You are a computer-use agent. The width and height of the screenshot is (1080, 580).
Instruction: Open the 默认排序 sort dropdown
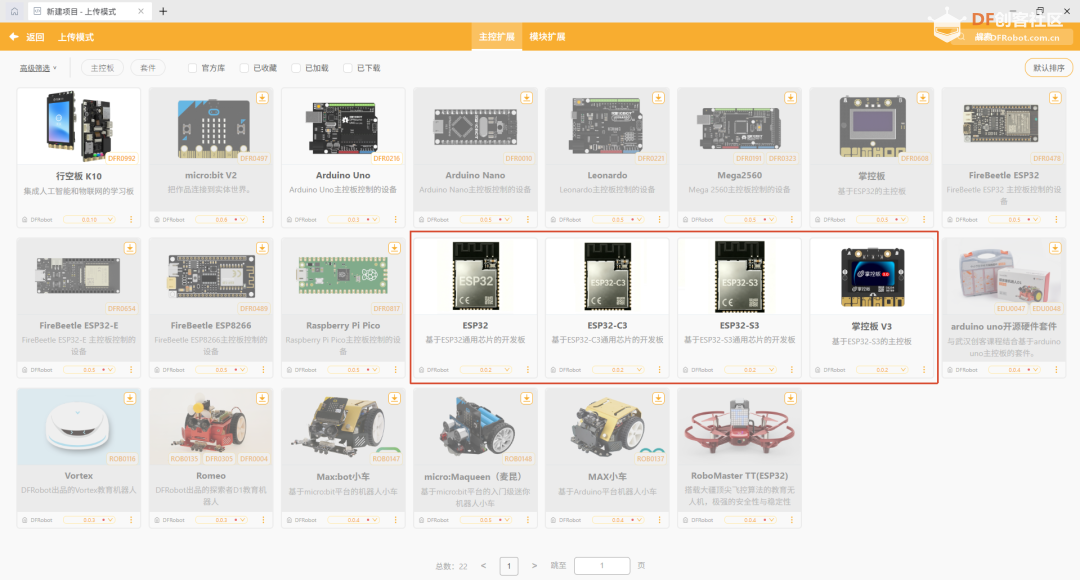tap(1048, 68)
